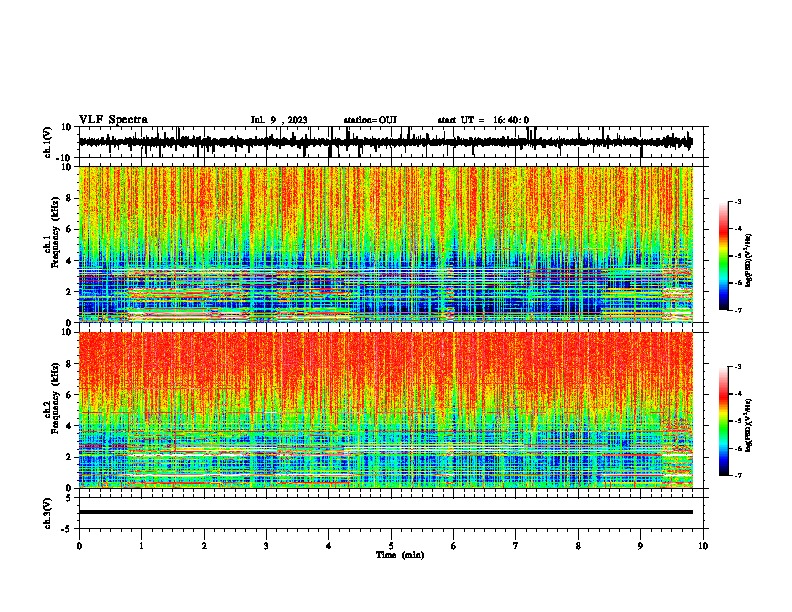Viewport: 792px width, 612px height.
Task: Click the "-7" label on ch.2 color bar
Action: click(738, 476)
